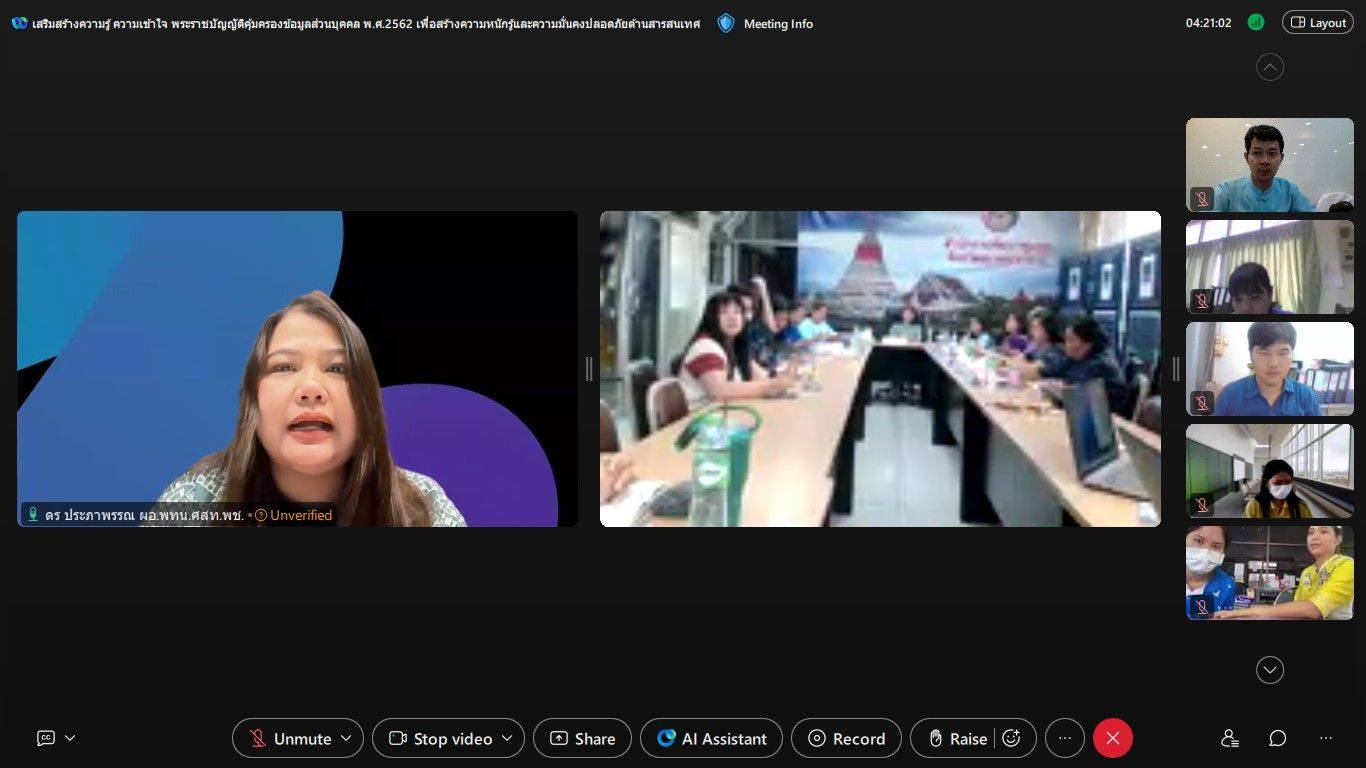The image size is (1366, 768).
Task: Click the green connection status icon
Action: [x=1255, y=23]
